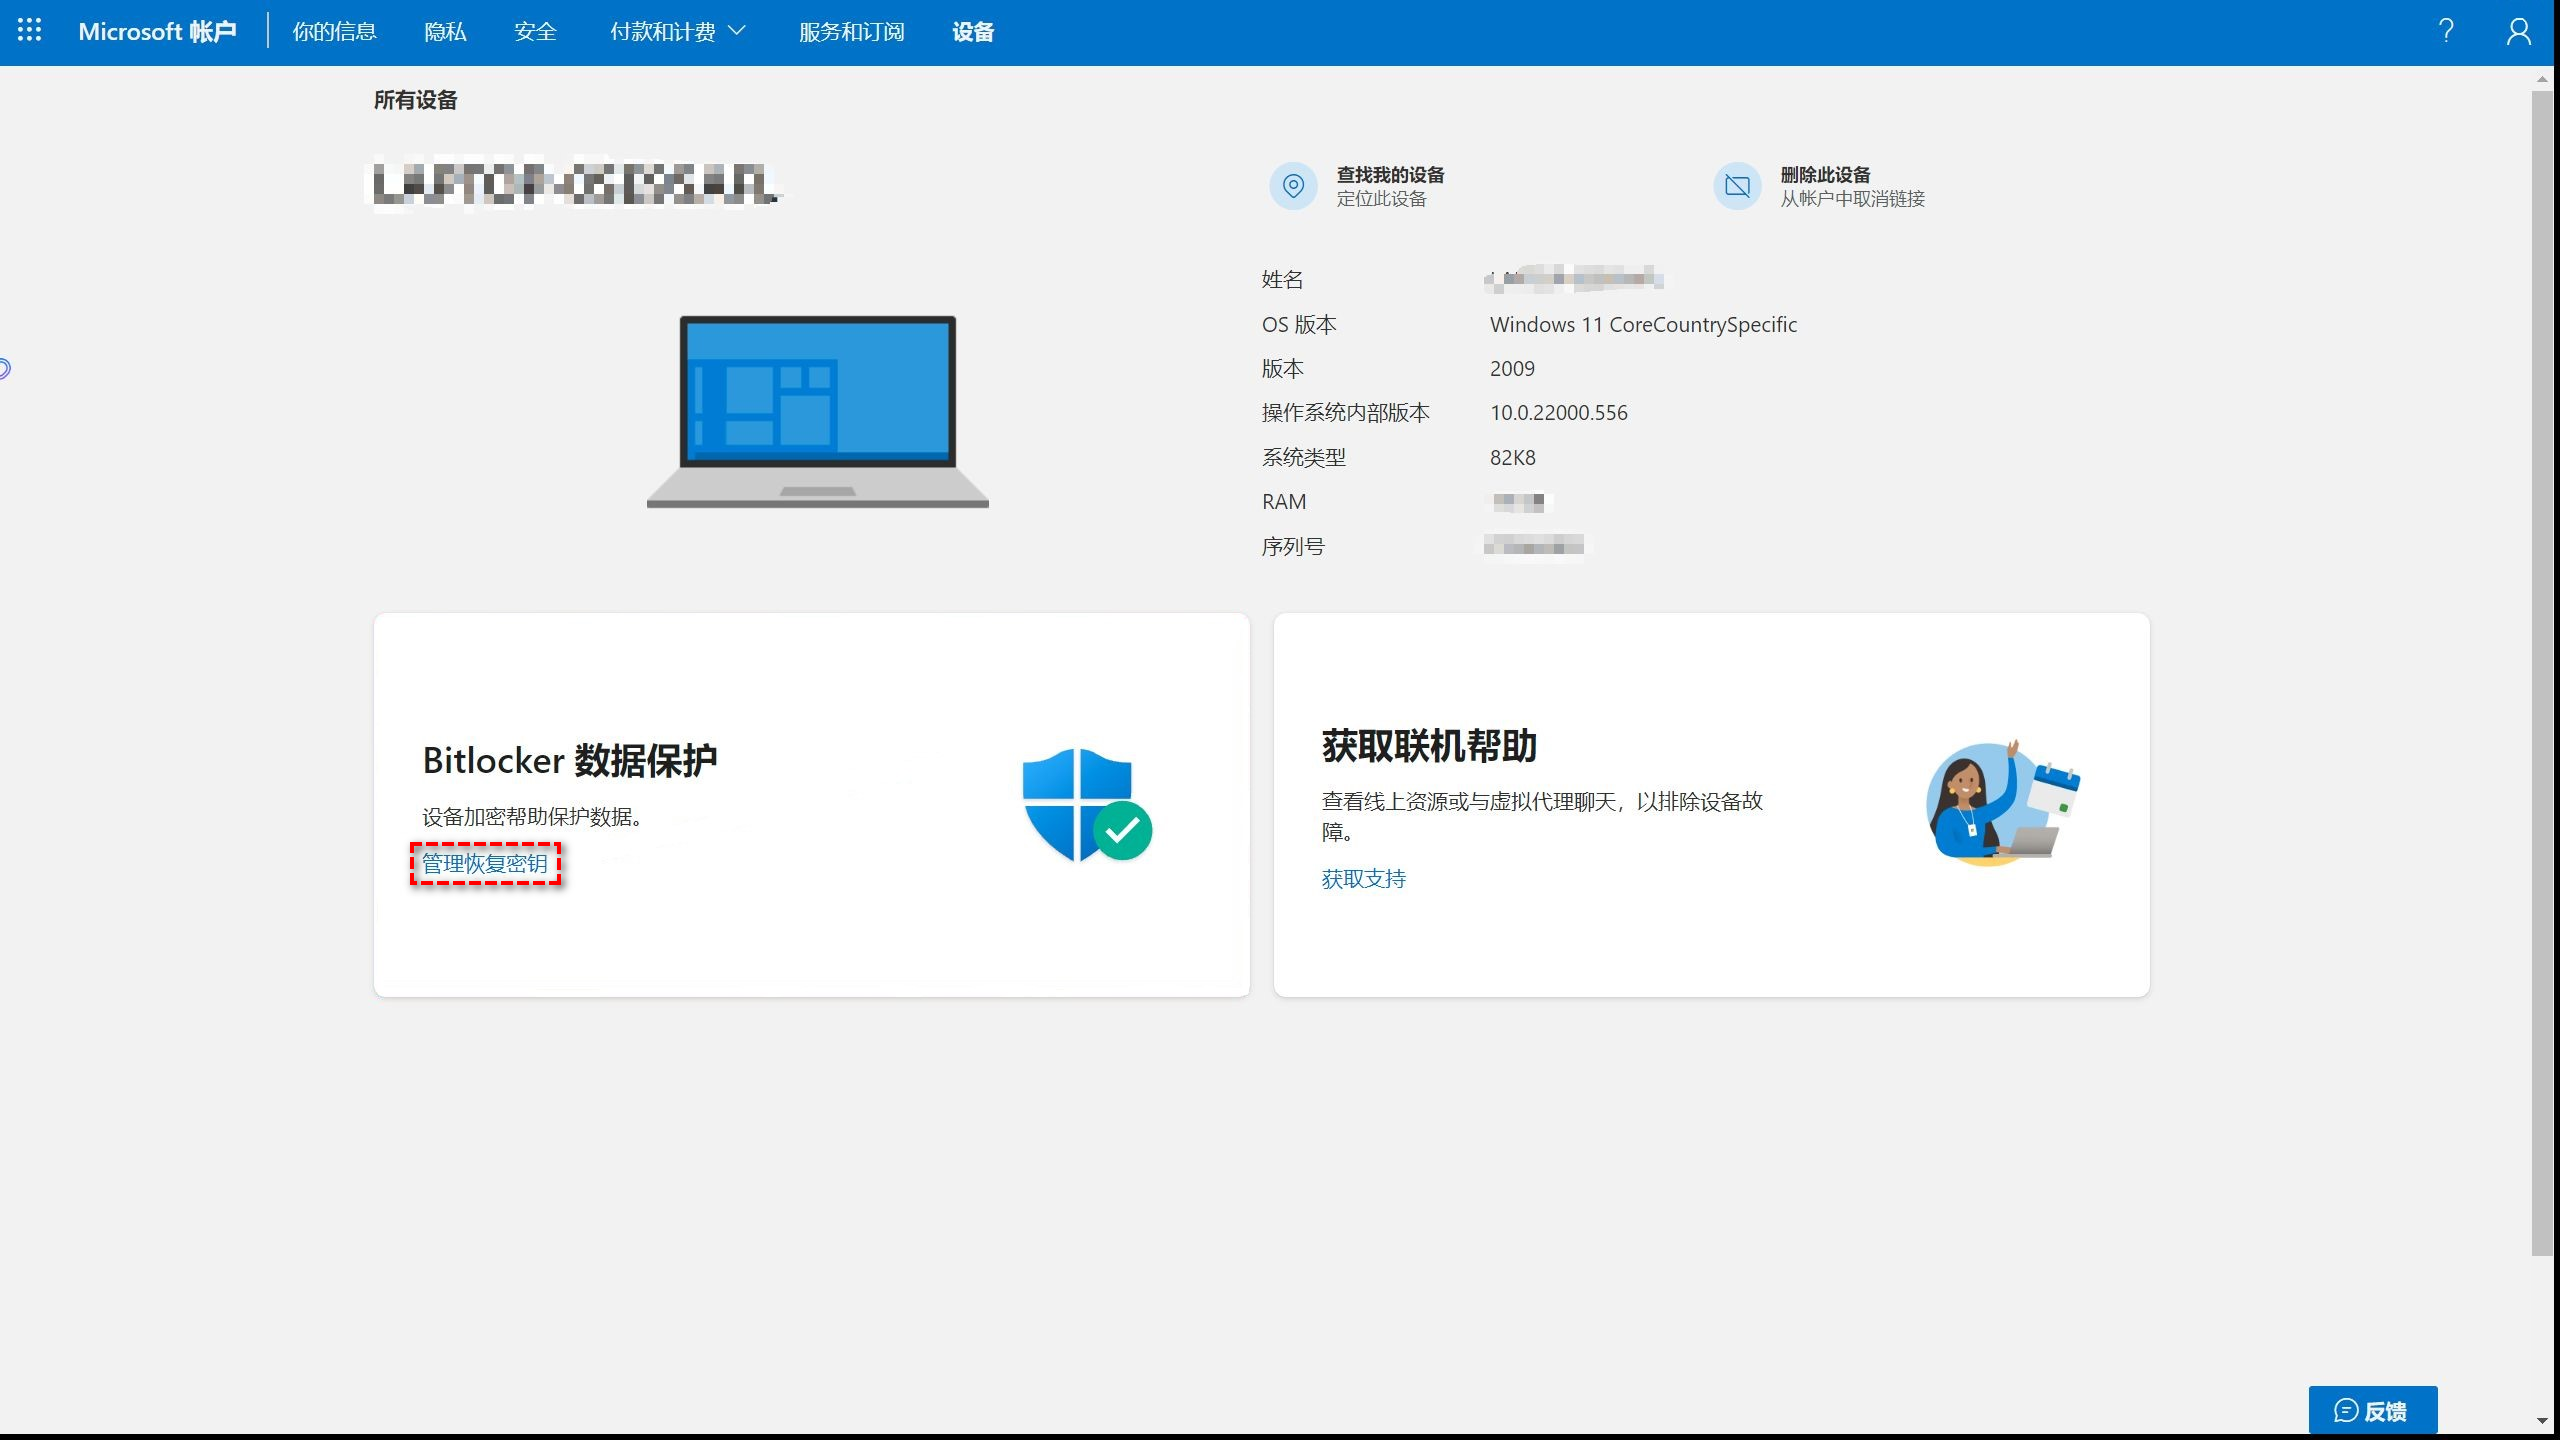This screenshot has height=1440, width=2560.
Task: Click the help question mark icon
Action: point(2446,31)
